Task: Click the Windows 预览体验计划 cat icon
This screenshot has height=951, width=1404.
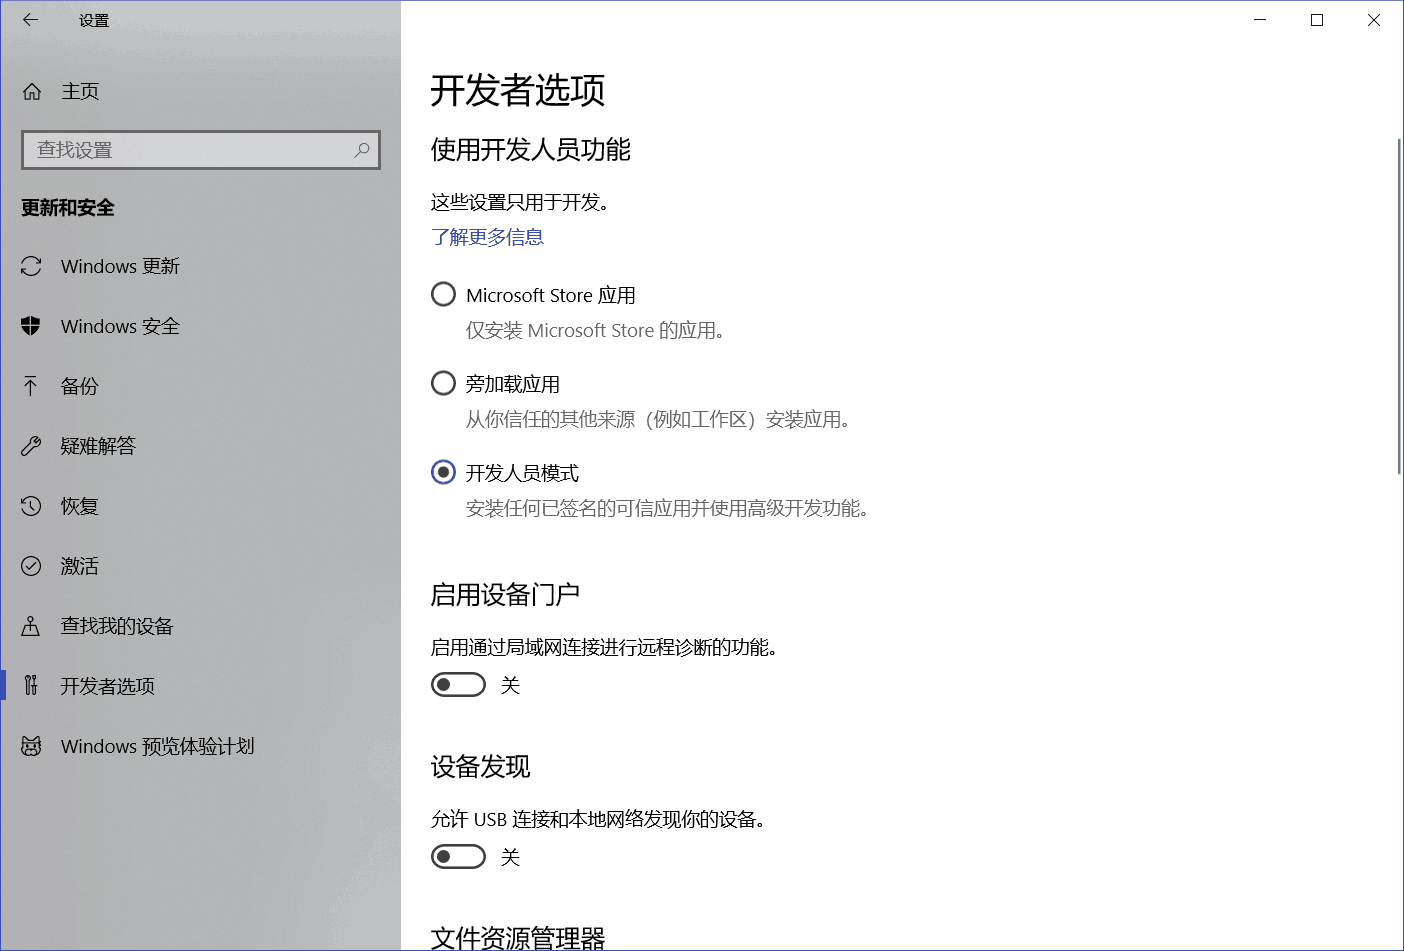Action: [31, 746]
